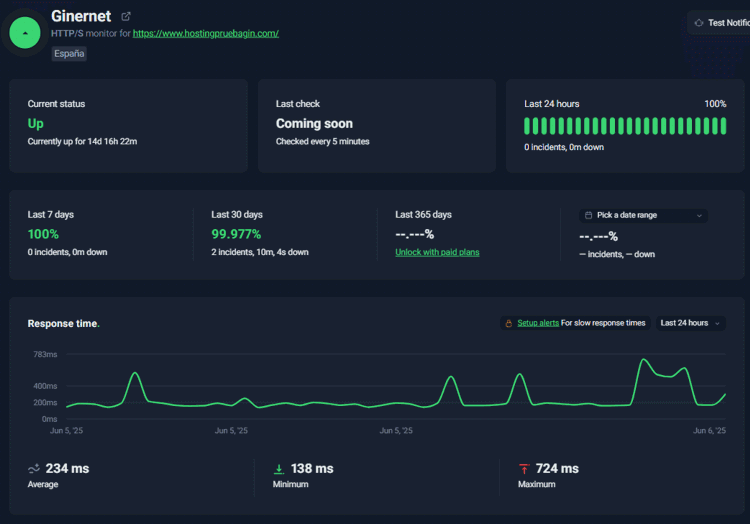Click the calendar icon in date range picker
This screenshot has height=524, width=750.
pos(588,216)
